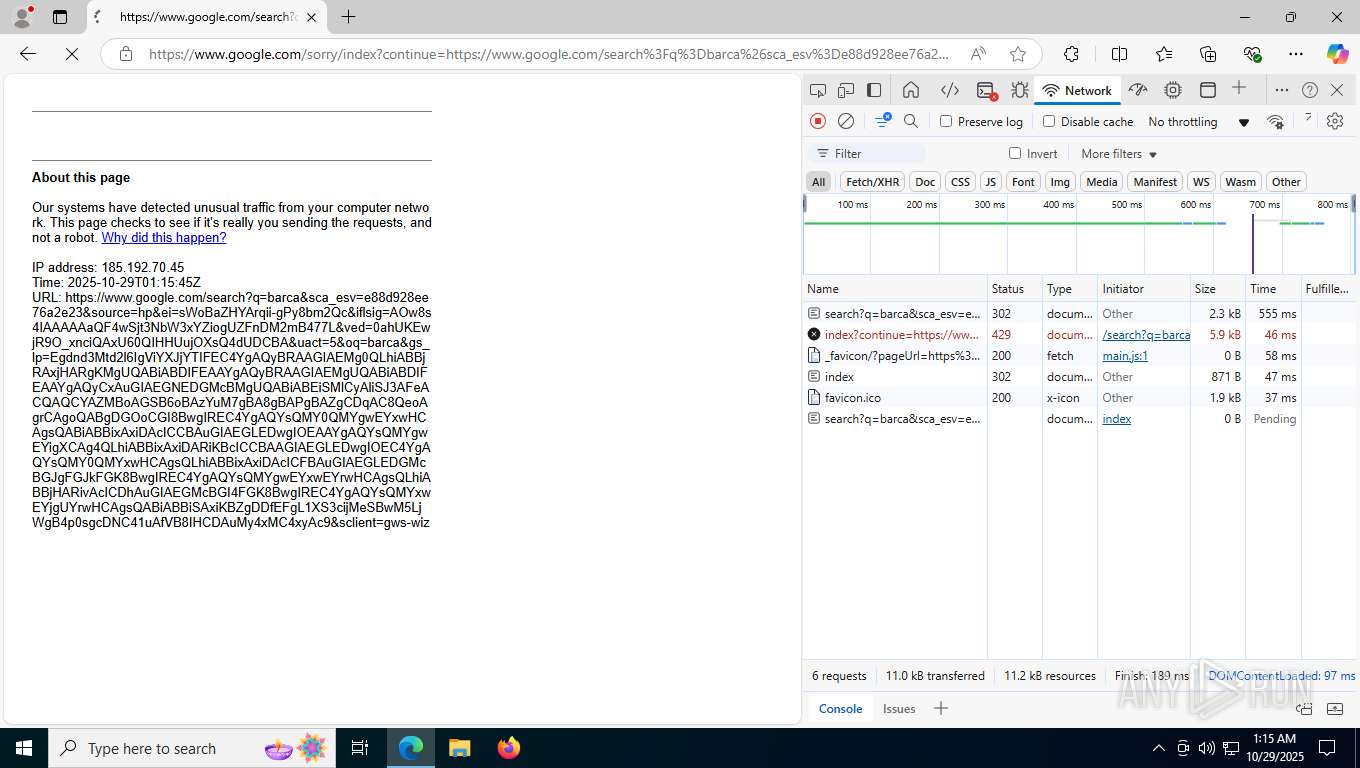Image resolution: width=1360 pixels, height=768 pixels.
Task: Filter requests by Doc type
Action: 925,182
